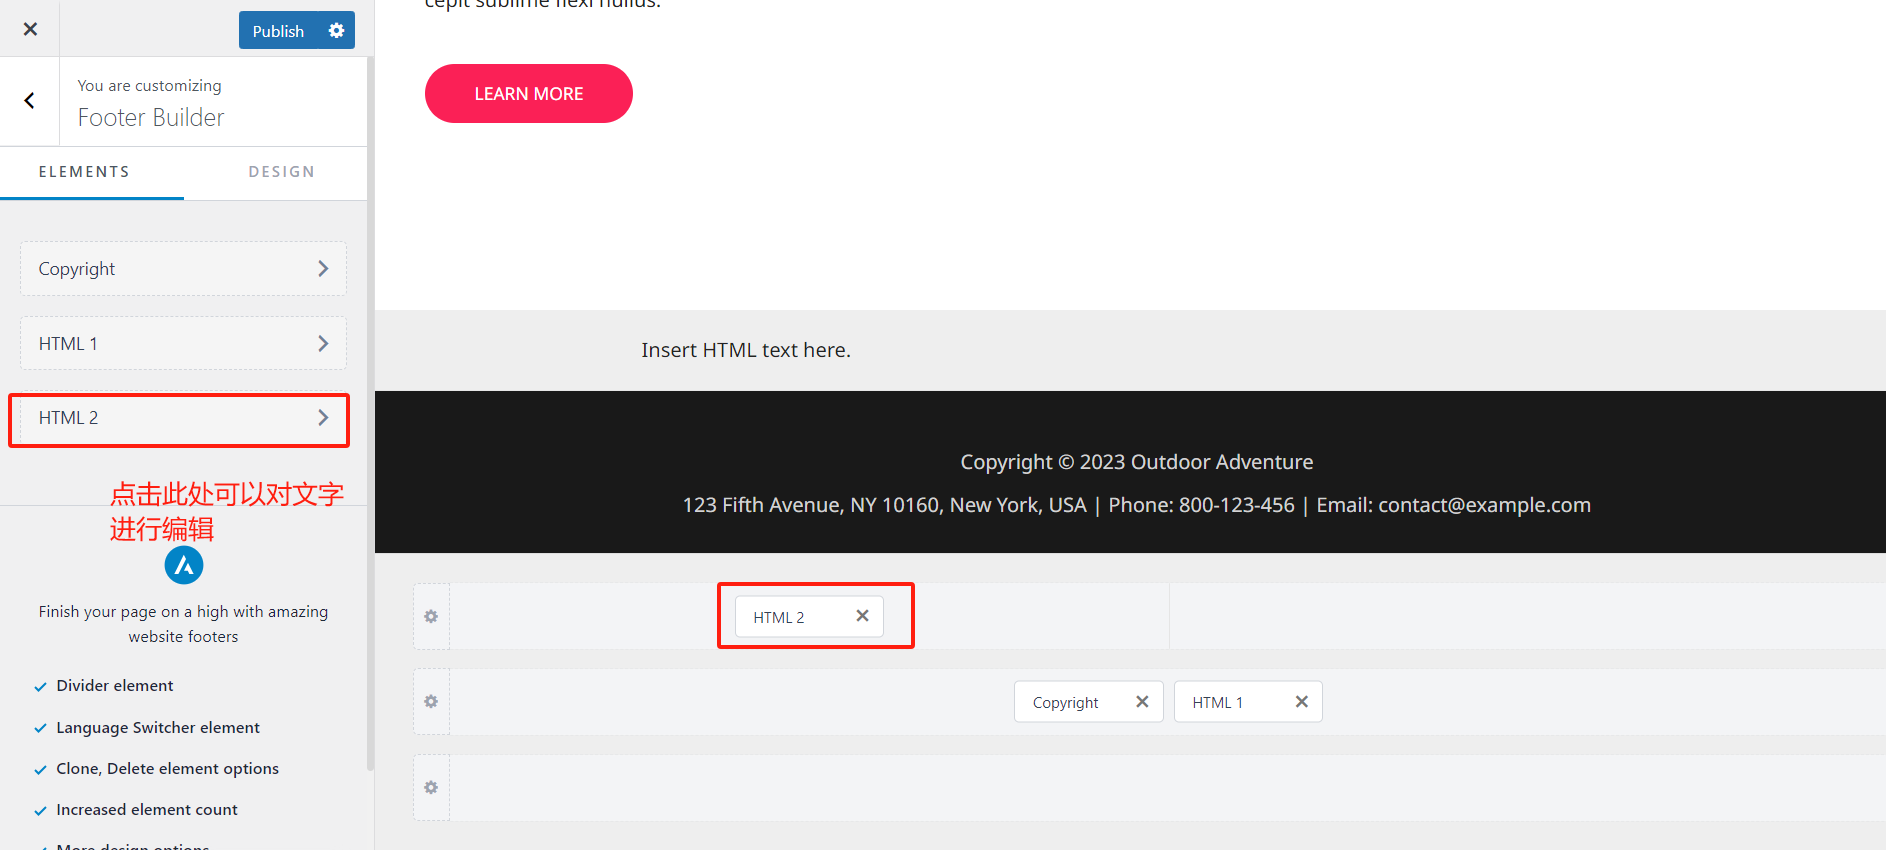Remove Copyright element from footer builder
1886x850 pixels.
click(x=1142, y=702)
